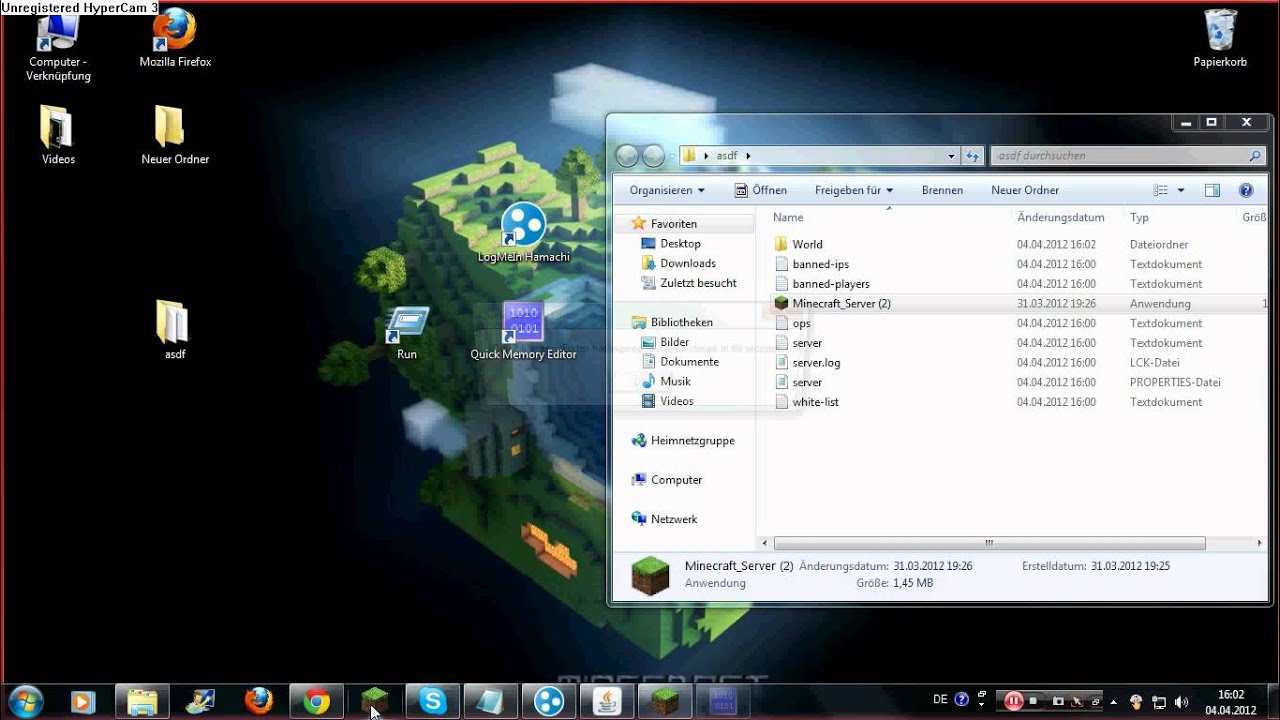
Task: Open the address bar history dropdown
Action: [951, 156]
